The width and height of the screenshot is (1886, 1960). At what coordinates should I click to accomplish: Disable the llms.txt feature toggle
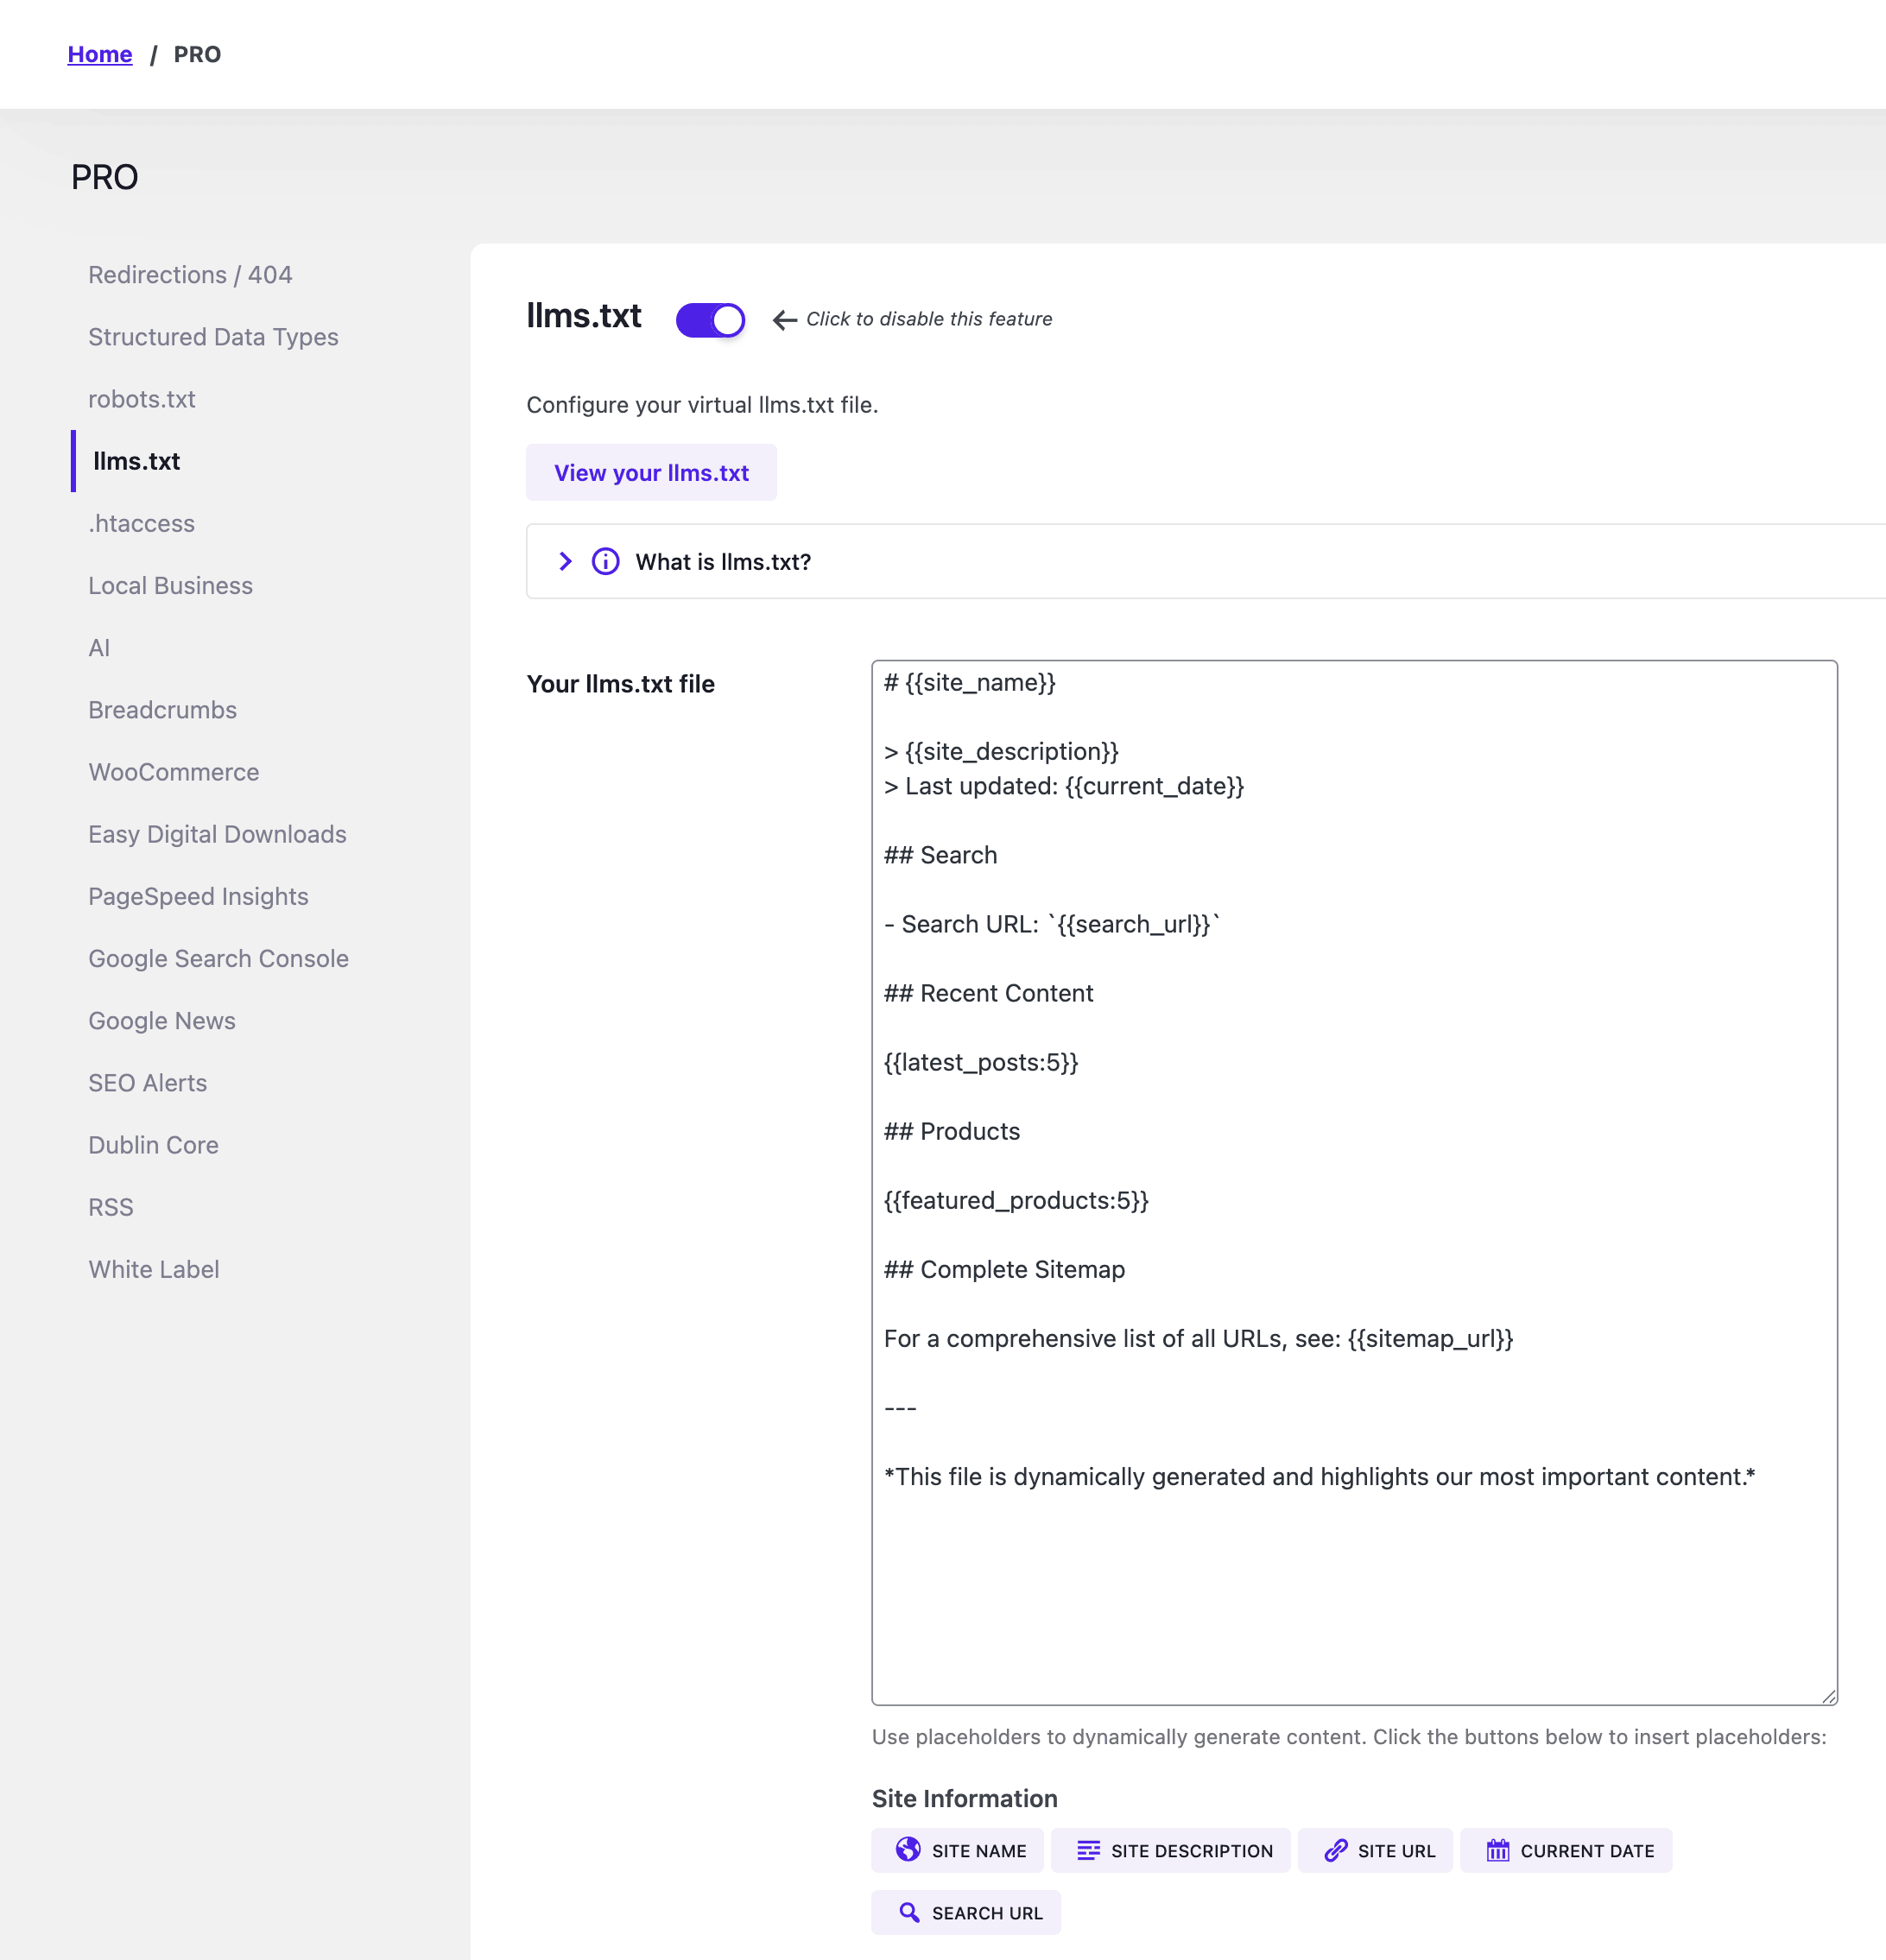pos(710,319)
